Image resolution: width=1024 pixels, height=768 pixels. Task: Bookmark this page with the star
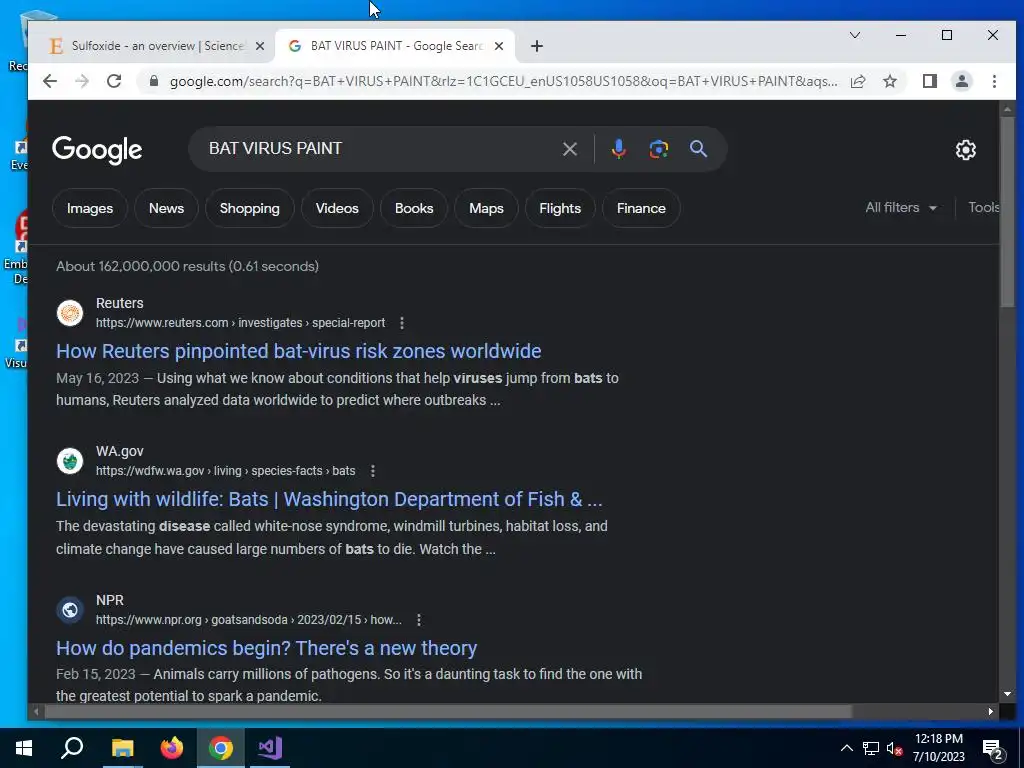point(889,81)
